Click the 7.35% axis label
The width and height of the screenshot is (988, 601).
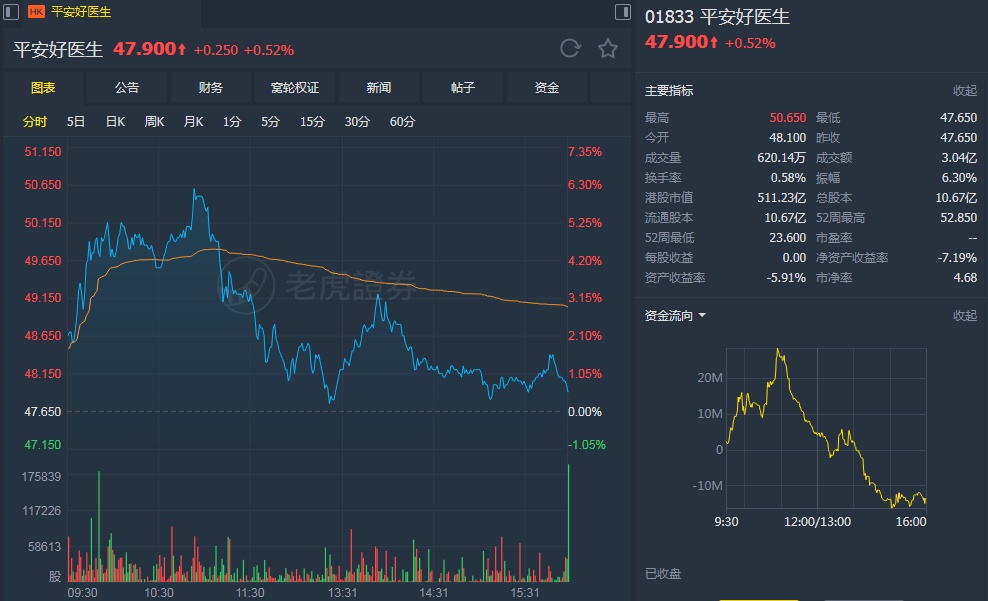pyautogui.click(x=585, y=152)
